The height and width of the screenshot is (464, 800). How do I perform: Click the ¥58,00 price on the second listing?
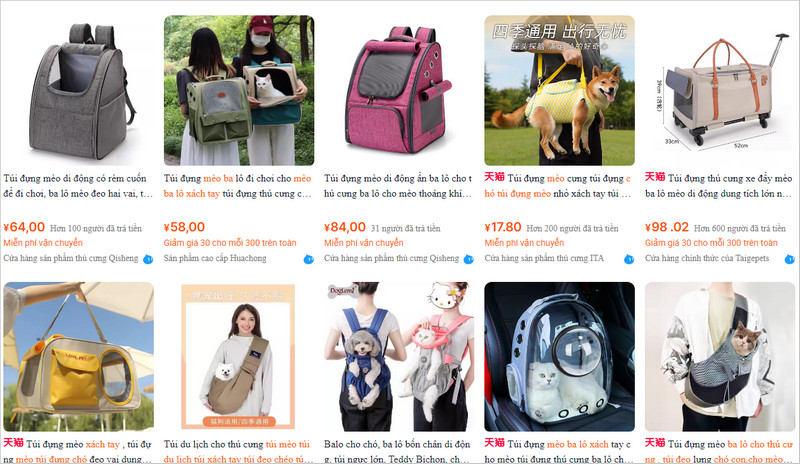[184, 227]
